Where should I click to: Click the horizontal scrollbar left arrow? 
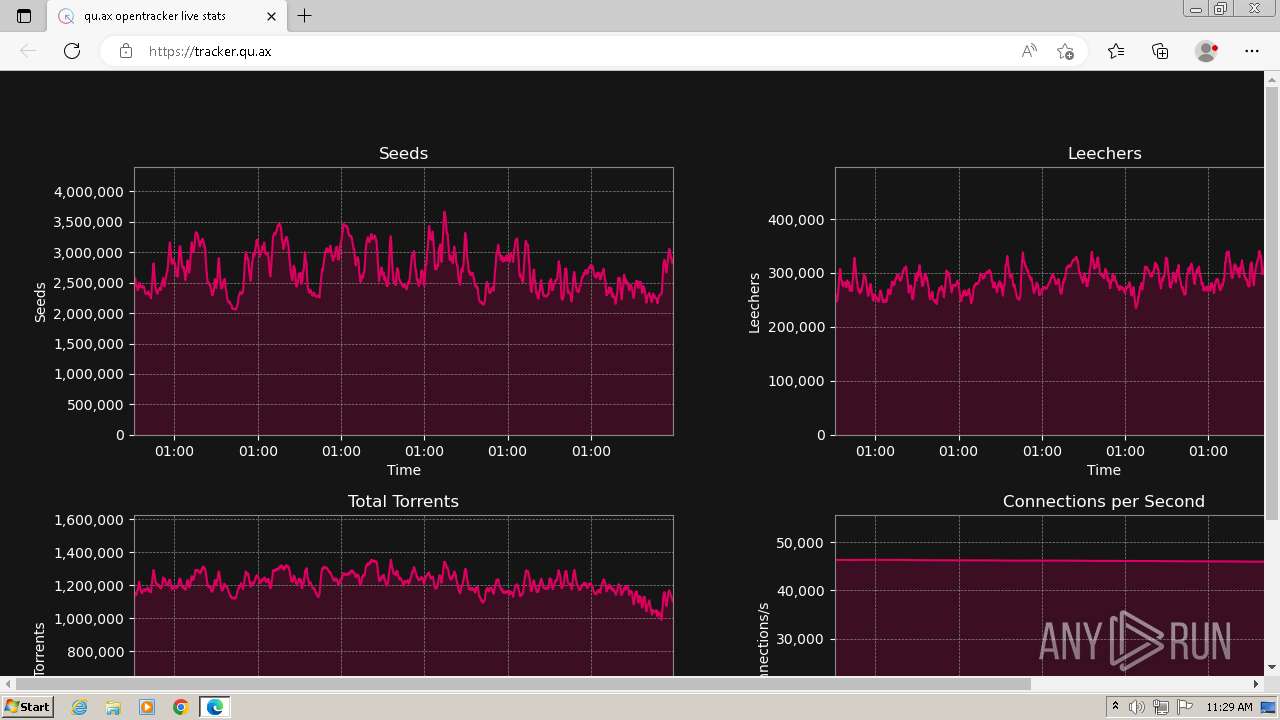pyautogui.click(x=8, y=684)
